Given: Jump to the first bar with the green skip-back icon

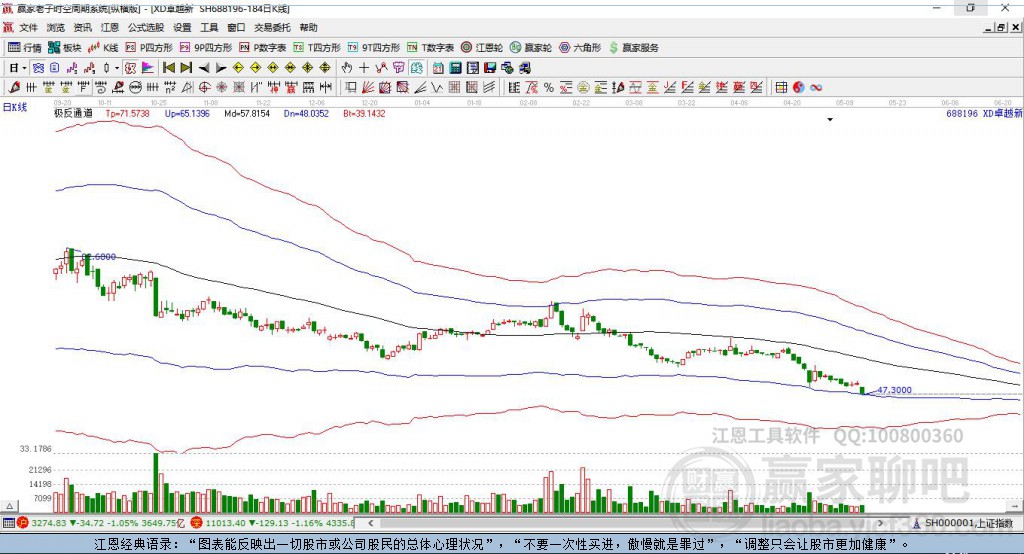Looking at the screenshot, I should pyautogui.click(x=168, y=68).
